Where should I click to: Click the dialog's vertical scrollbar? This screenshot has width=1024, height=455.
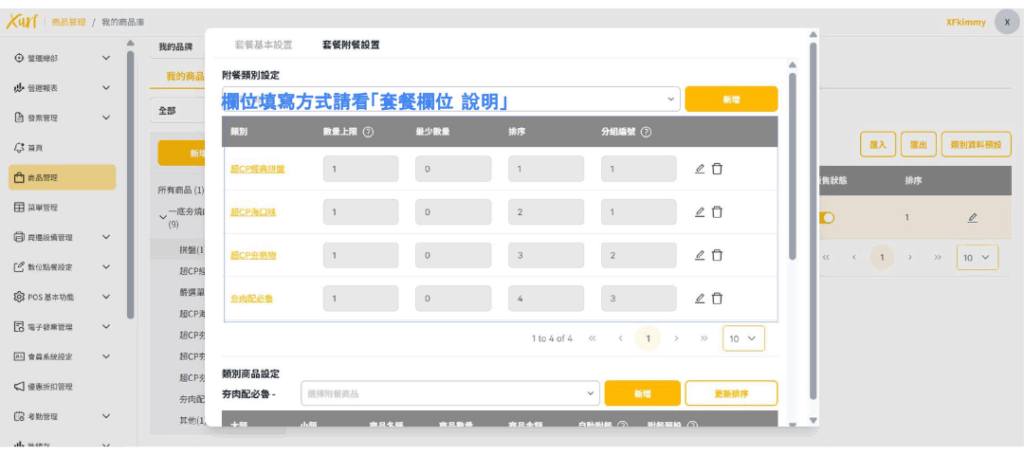click(793, 160)
